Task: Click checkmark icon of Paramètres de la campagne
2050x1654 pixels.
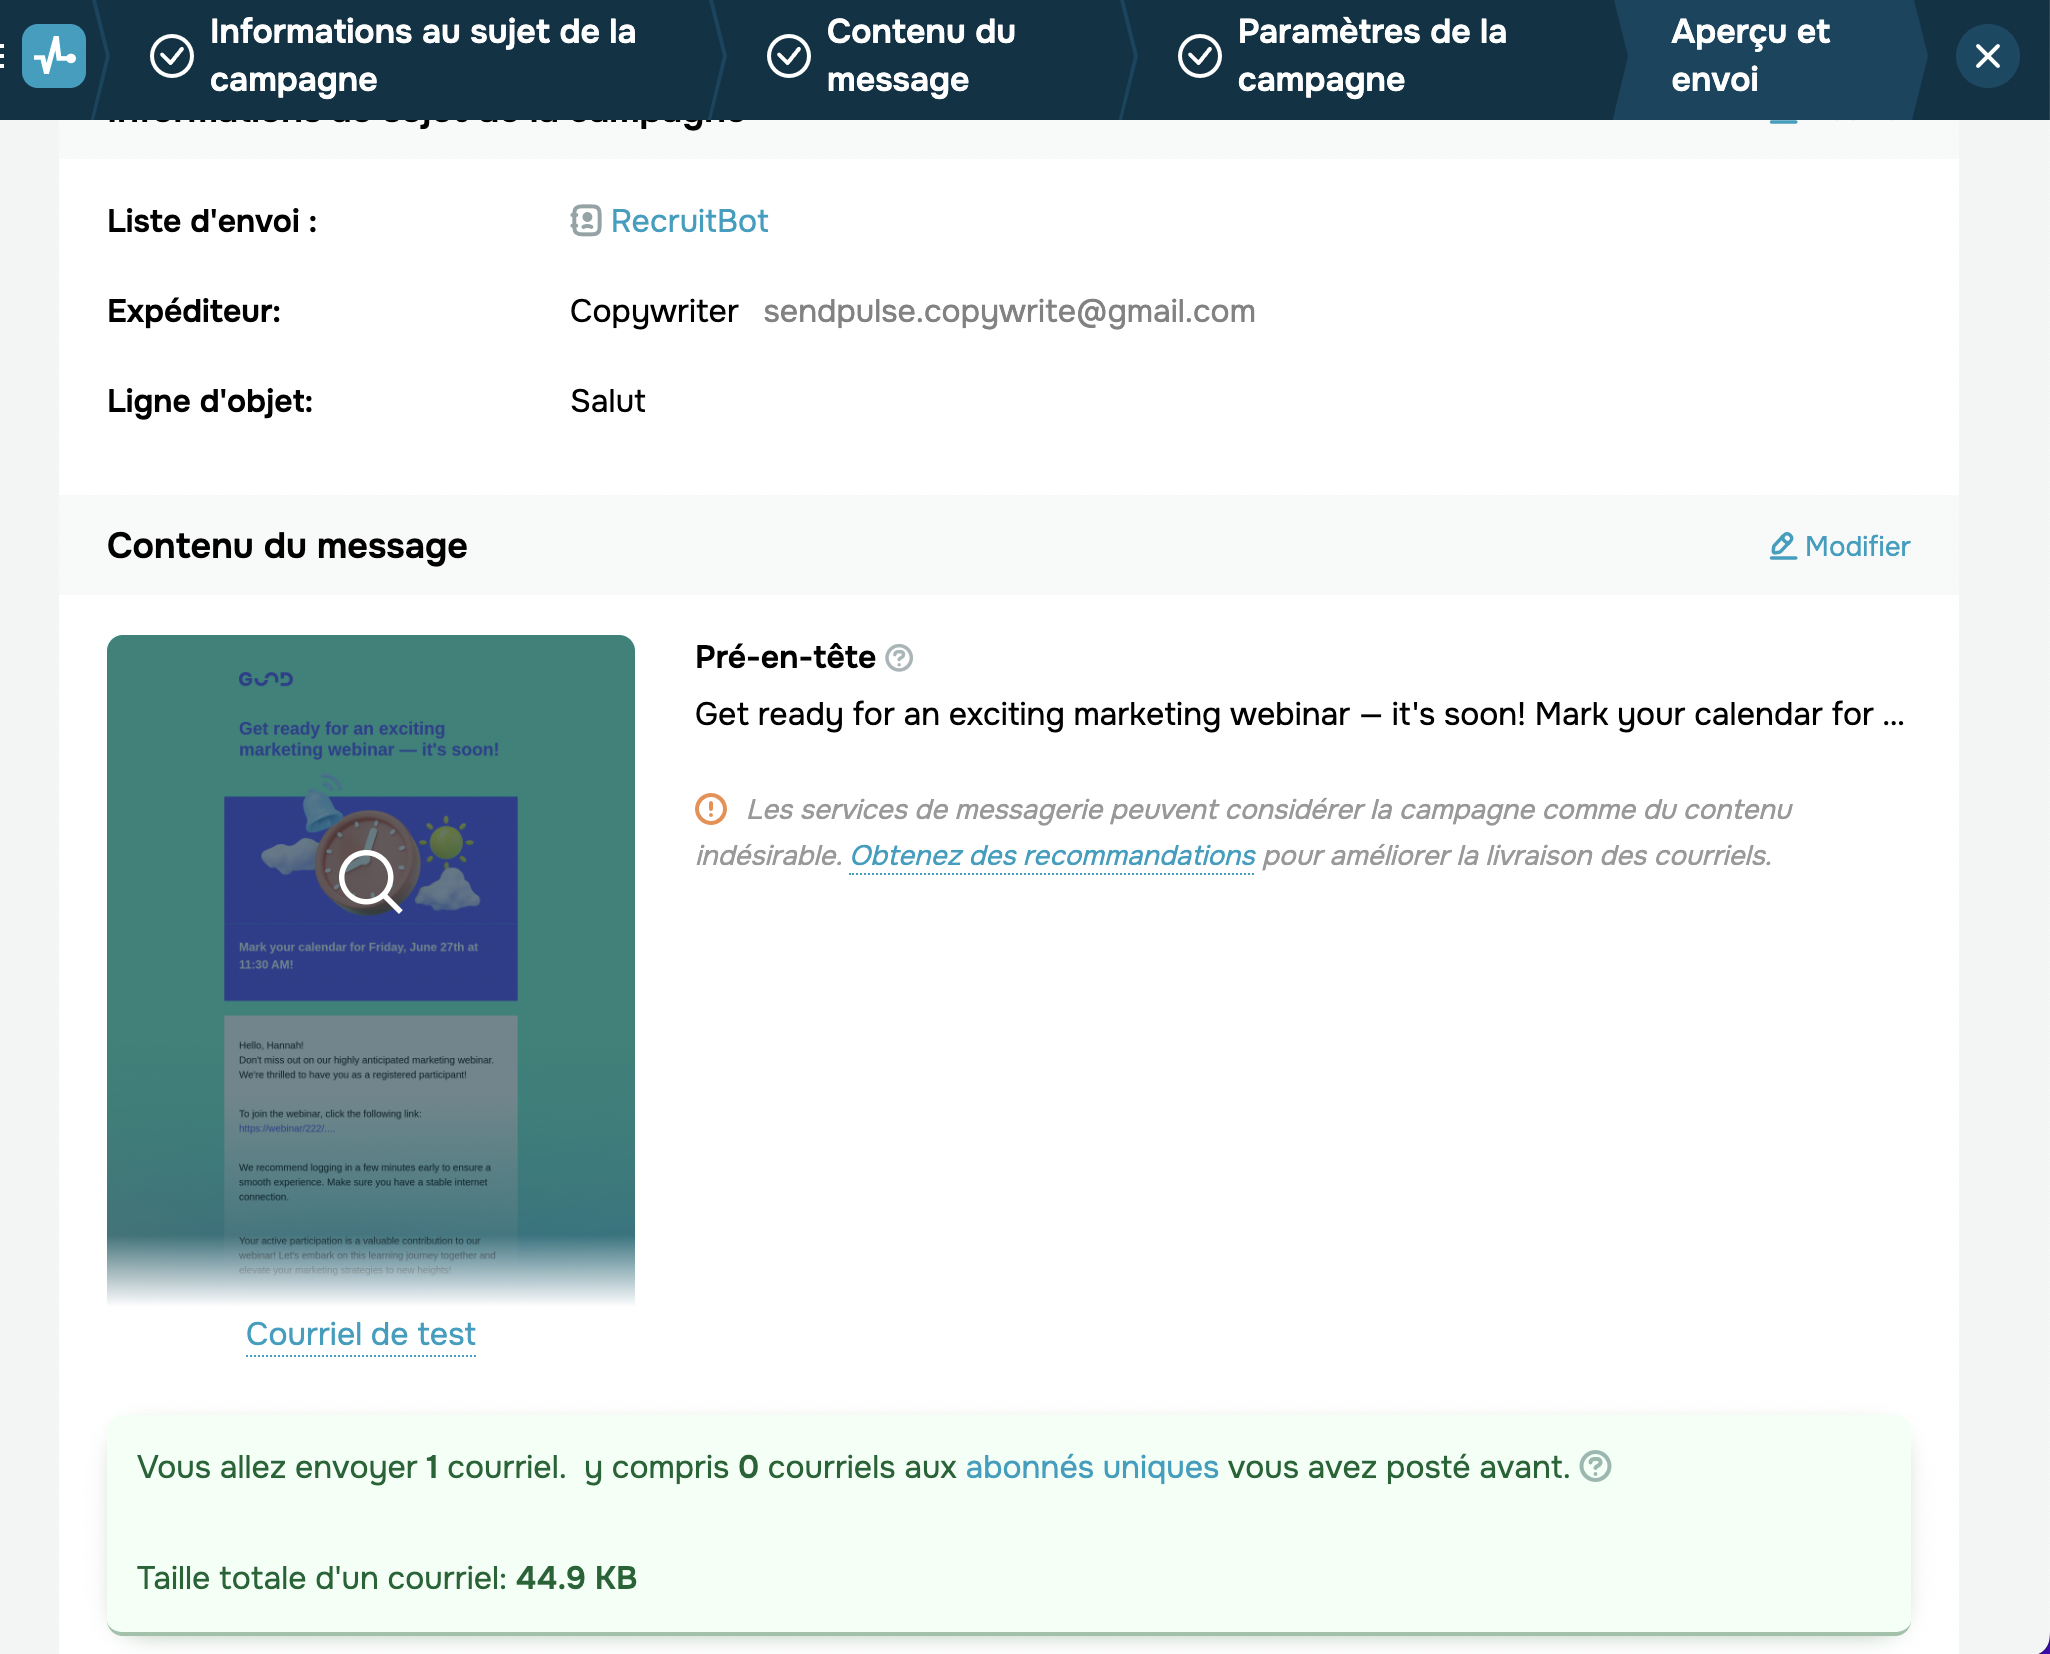Action: 1199,56
